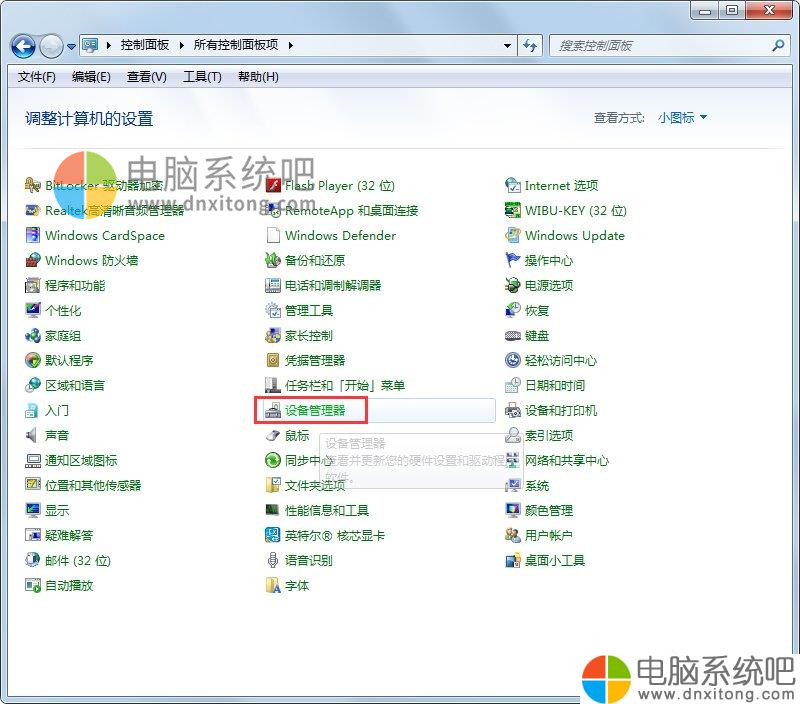Open the 查看(V) menu
The height and width of the screenshot is (704, 800).
[147, 77]
